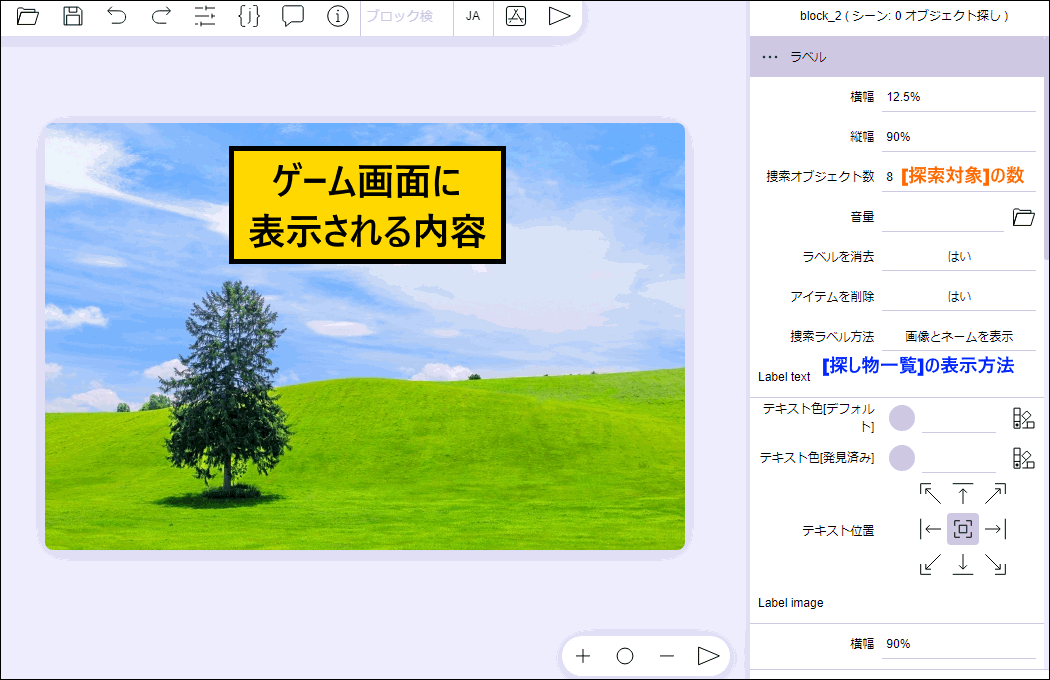Zoom in canvas with the plus button
Screen dimensions: 1050x680
[x=583, y=656]
